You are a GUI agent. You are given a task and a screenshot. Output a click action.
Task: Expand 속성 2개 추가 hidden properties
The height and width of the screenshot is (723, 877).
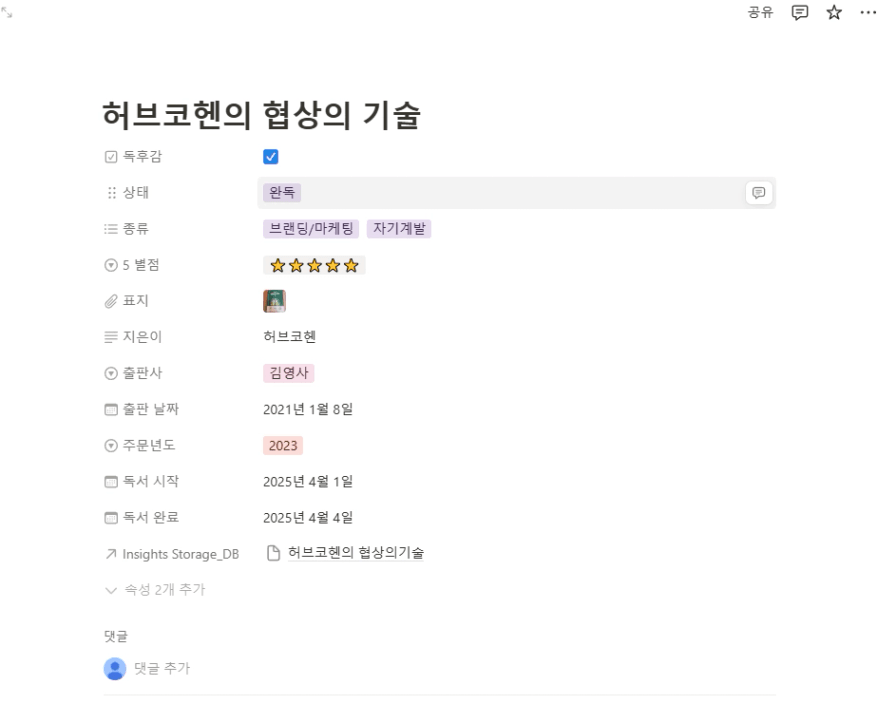[x=155, y=590]
